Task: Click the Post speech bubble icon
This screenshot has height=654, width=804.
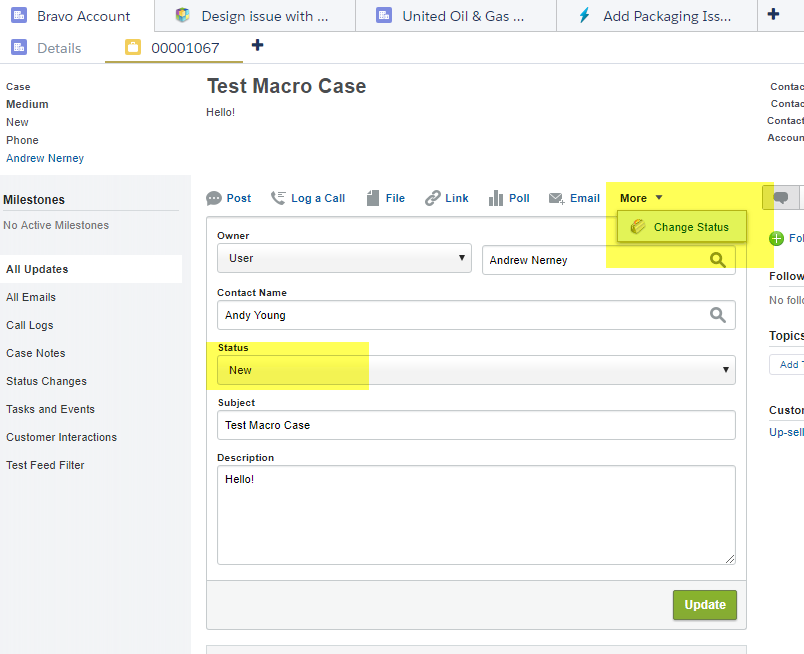Action: [x=214, y=198]
